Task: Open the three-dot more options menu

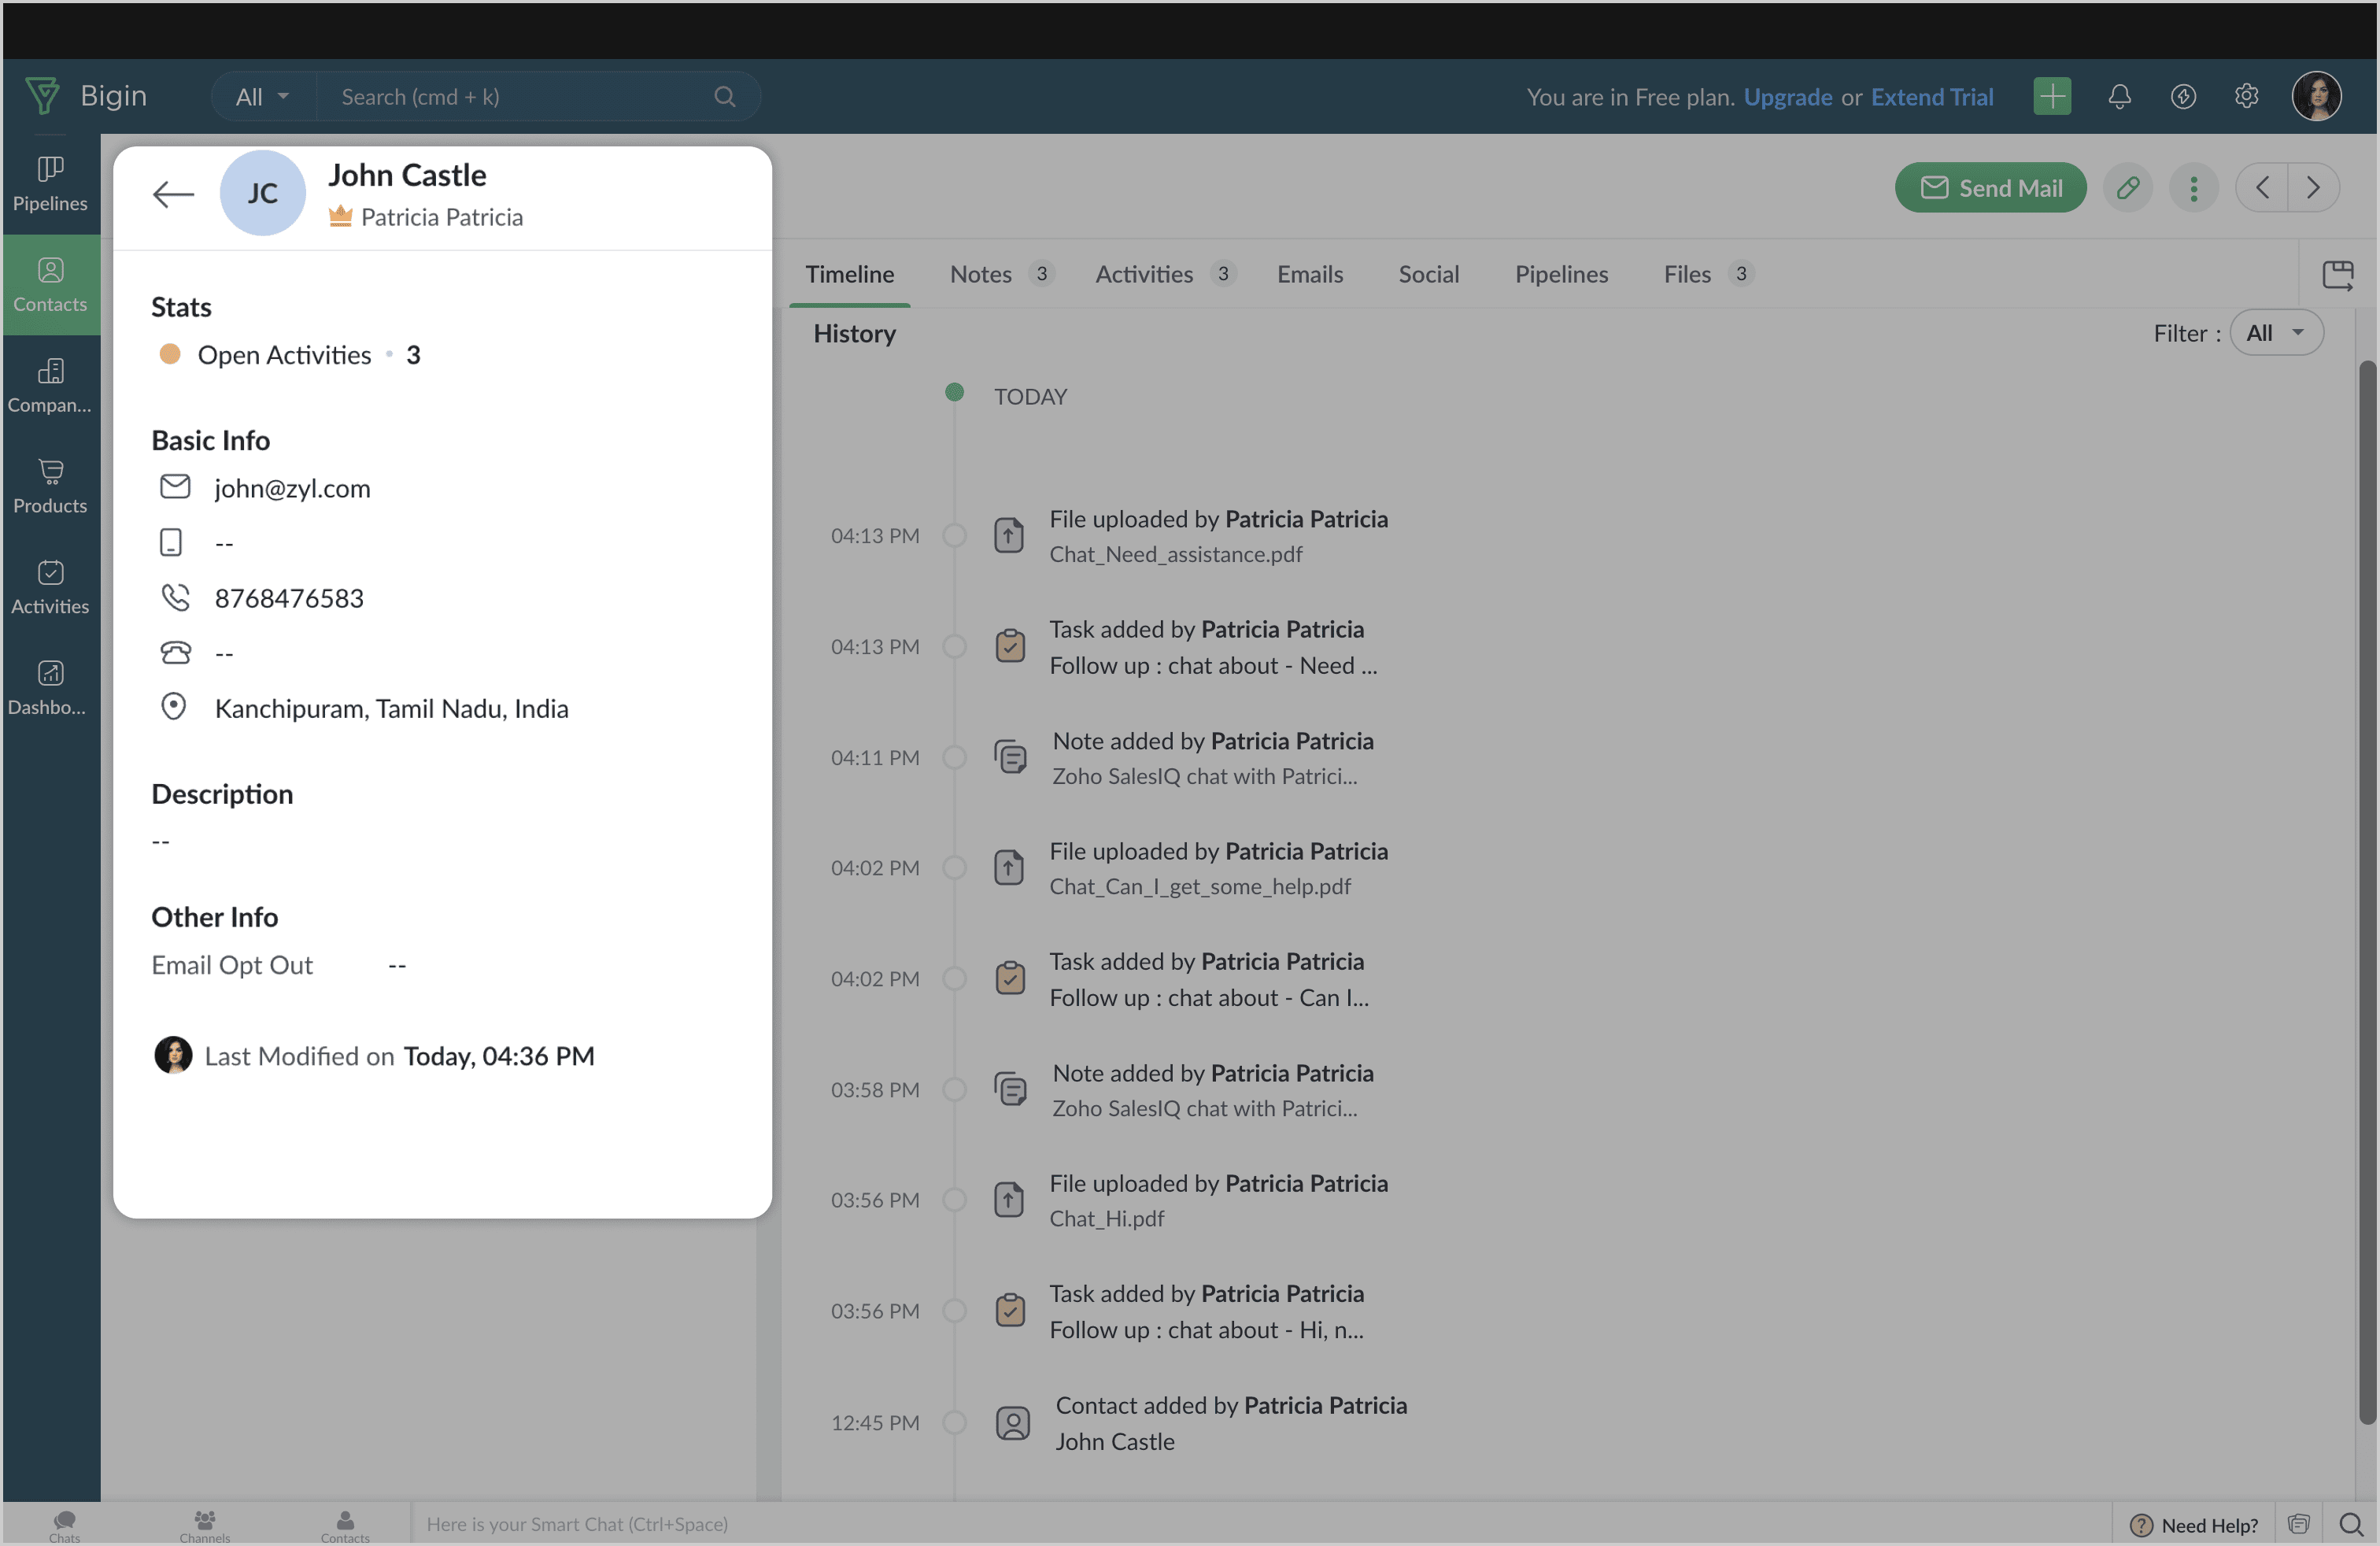Action: coord(2193,188)
